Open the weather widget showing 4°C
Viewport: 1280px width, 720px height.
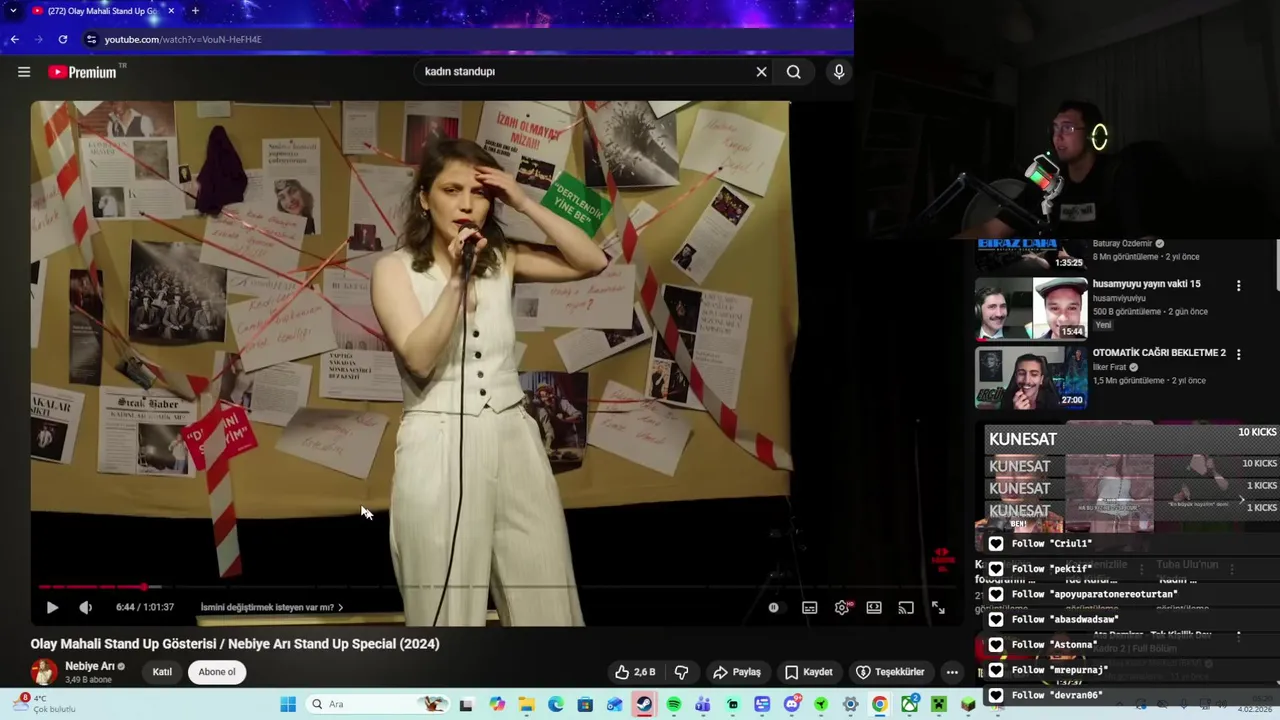[44, 704]
